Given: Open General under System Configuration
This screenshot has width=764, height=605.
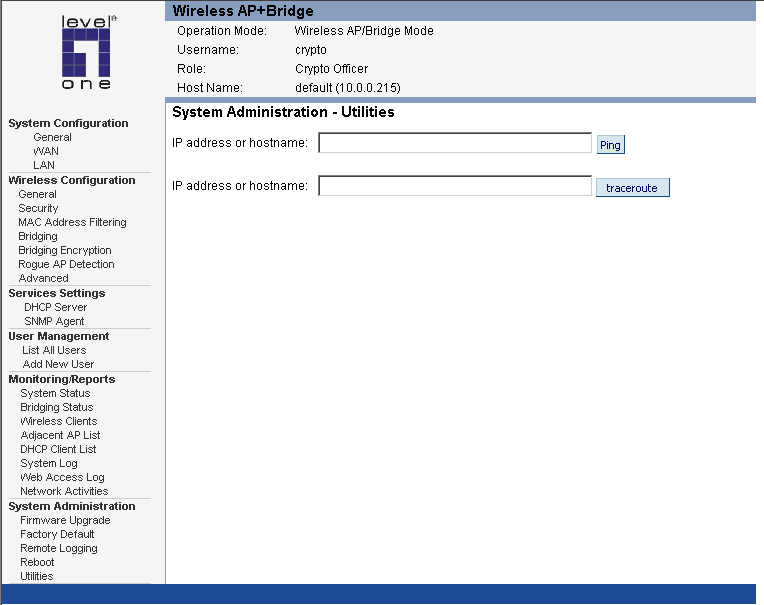Looking at the screenshot, I should (x=52, y=137).
